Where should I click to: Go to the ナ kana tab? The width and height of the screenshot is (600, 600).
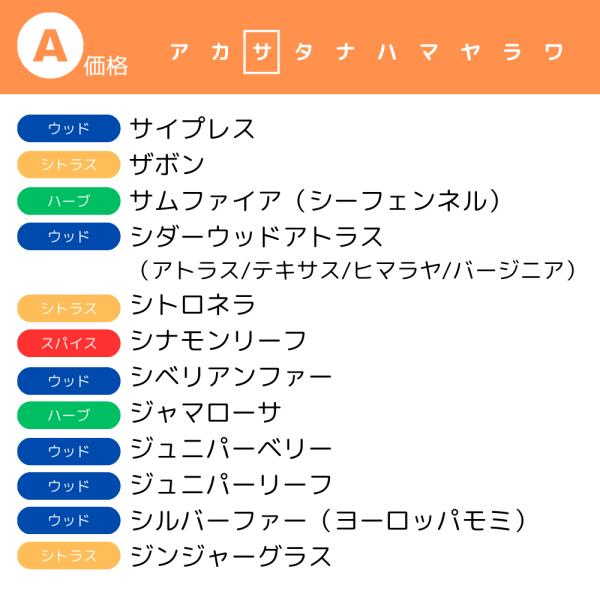point(345,52)
